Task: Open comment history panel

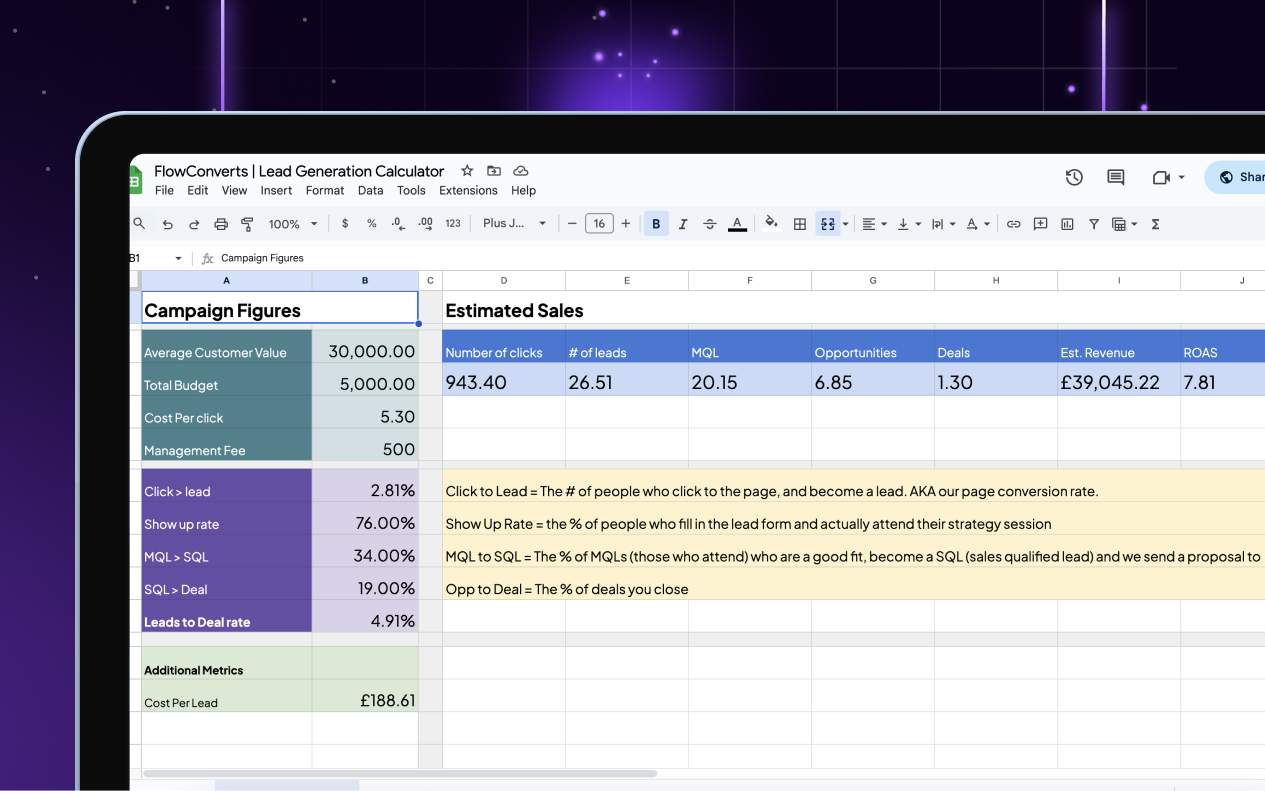Action: pos(1115,177)
